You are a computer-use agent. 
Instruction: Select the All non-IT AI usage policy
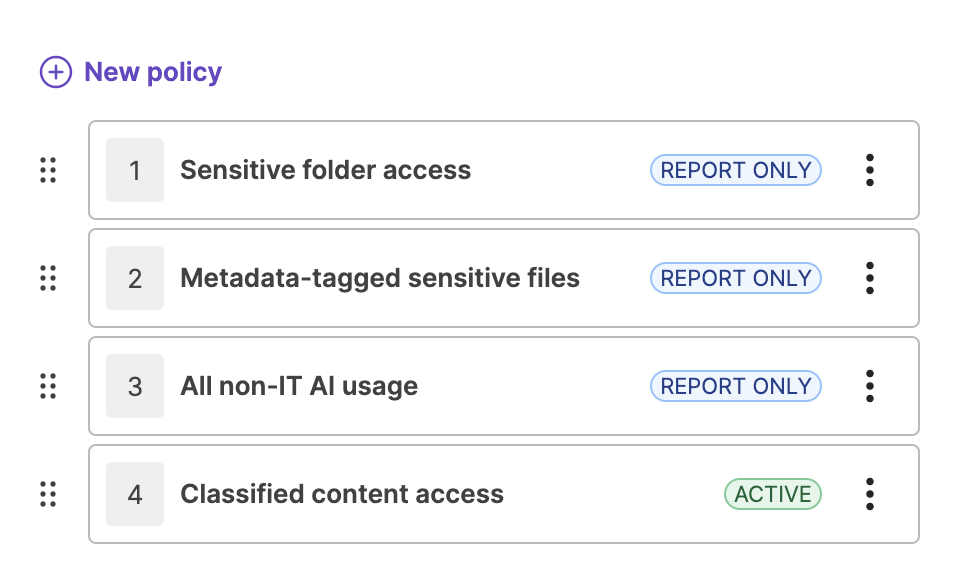[299, 386]
